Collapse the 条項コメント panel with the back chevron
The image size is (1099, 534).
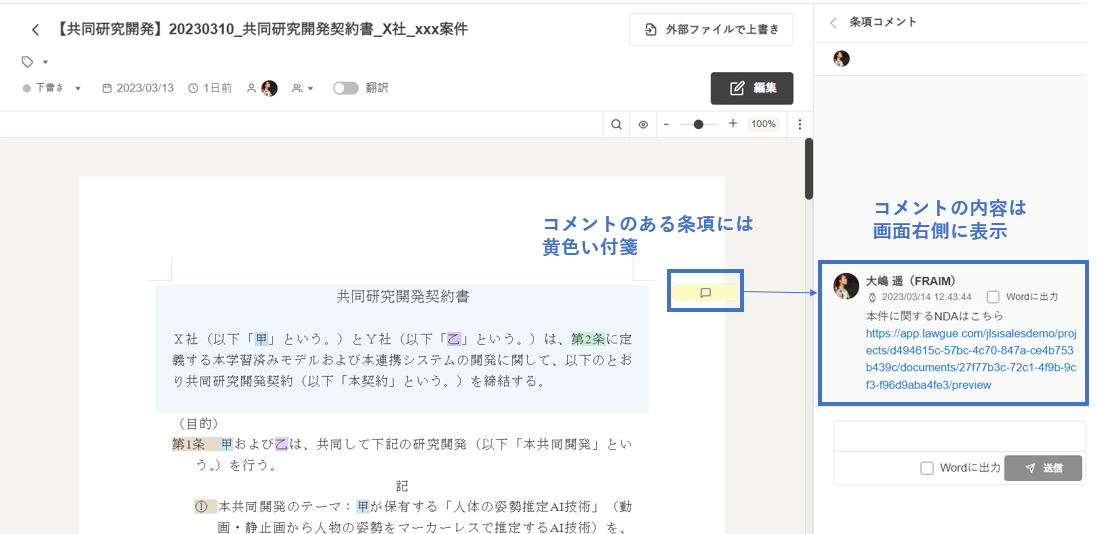(x=833, y=22)
